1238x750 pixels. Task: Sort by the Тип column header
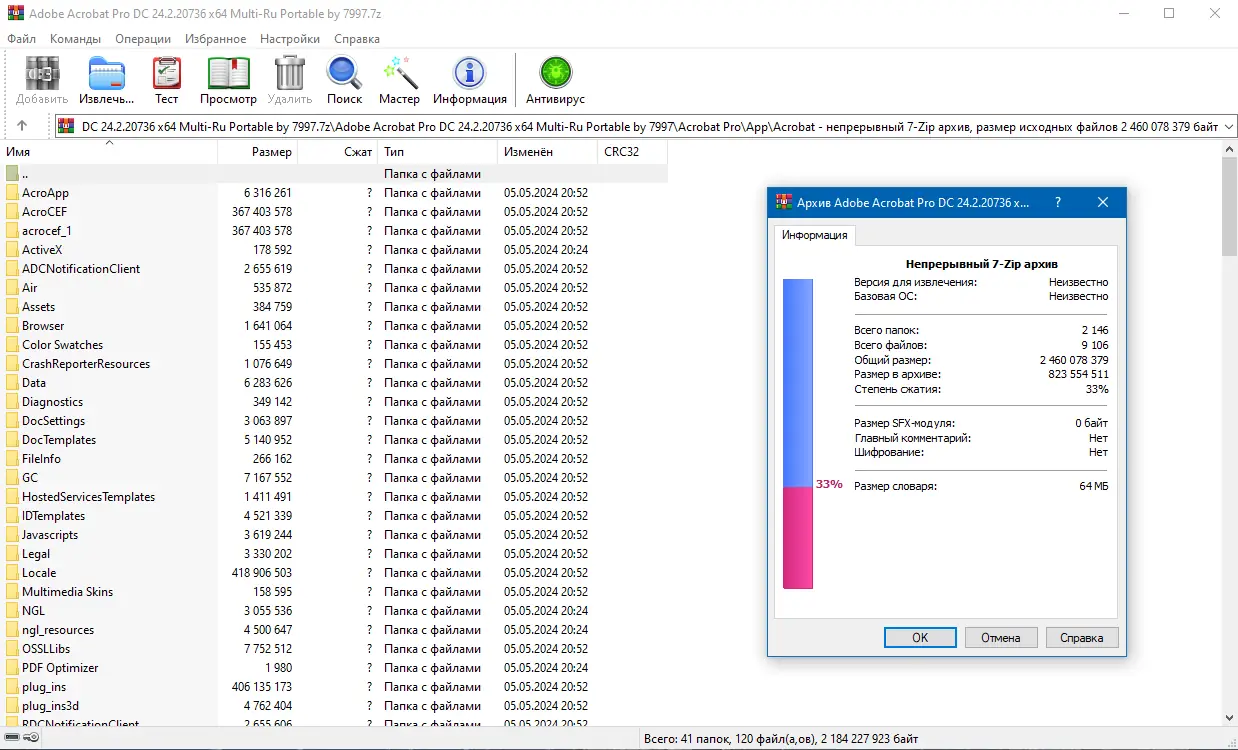click(x=437, y=152)
